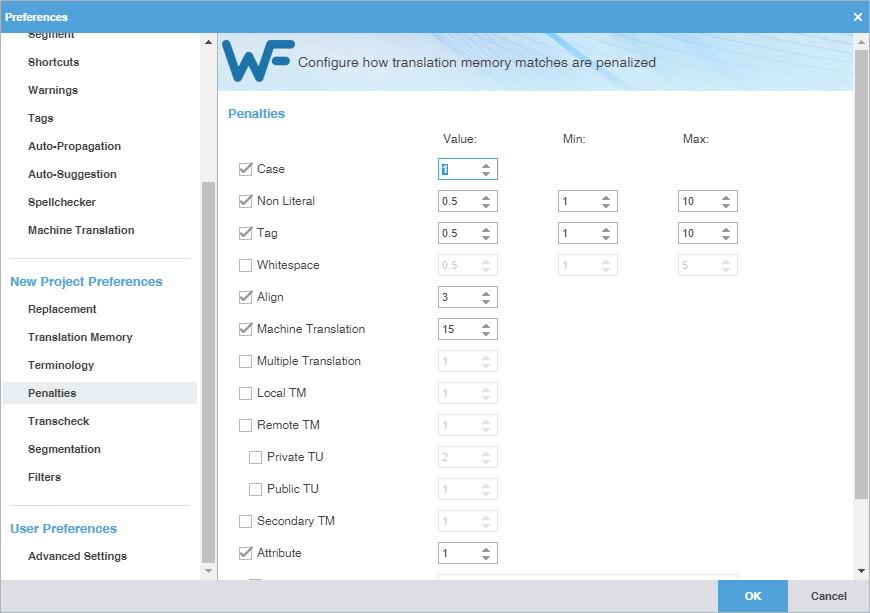Image resolution: width=870 pixels, height=613 pixels.
Task: Check the Local TM penalty box
Action: point(245,393)
